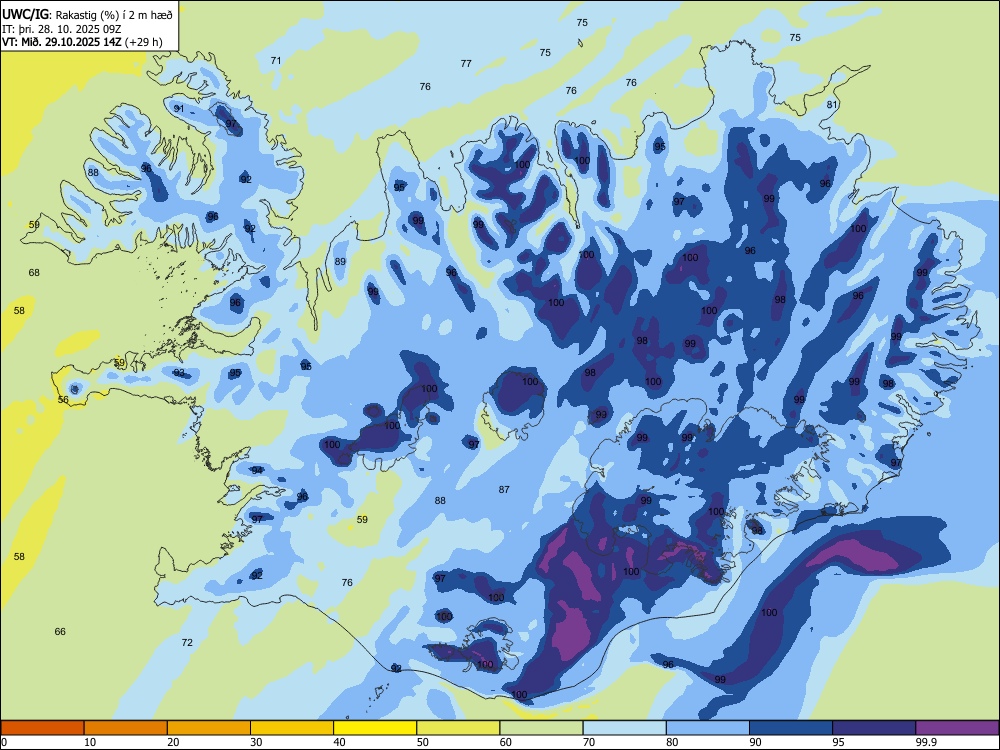The width and height of the screenshot is (1000, 750).
Task: Select the orange 10–20 legend swatch
Action: [x=126, y=728]
